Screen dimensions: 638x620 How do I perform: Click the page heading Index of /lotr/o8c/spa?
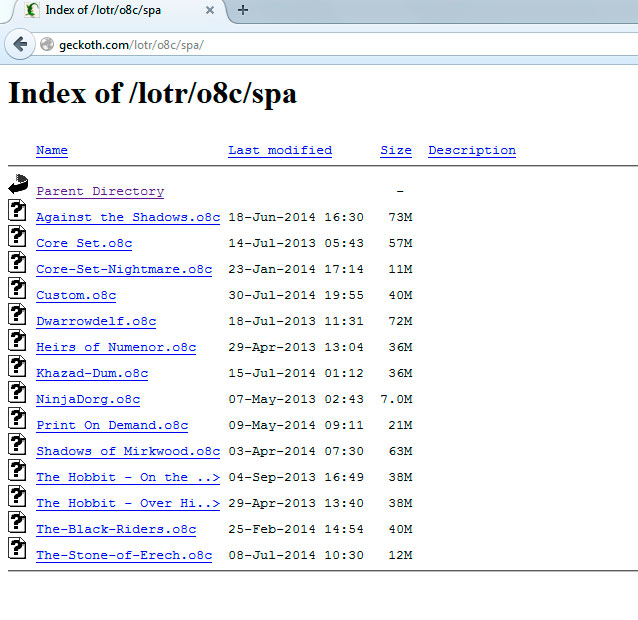click(x=153, y=94)
